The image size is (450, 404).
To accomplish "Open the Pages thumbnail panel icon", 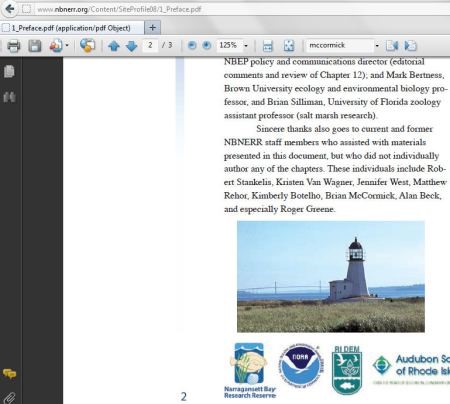I will coord(9,71).
